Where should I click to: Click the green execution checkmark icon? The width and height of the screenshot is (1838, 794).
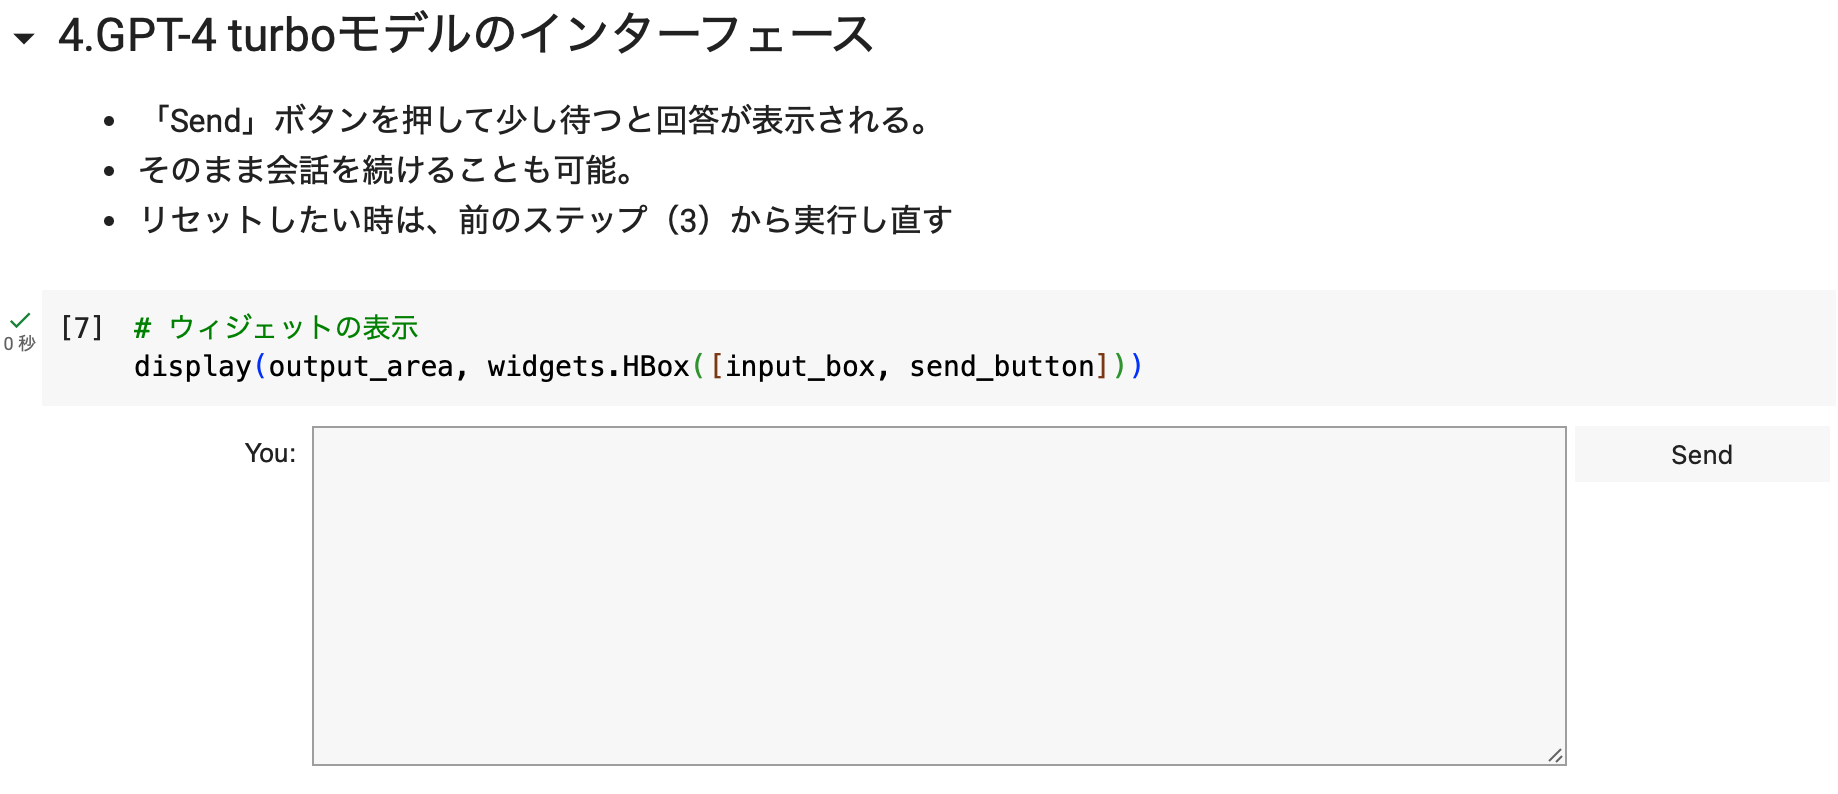pyautogui.click(x=20, y=321)
